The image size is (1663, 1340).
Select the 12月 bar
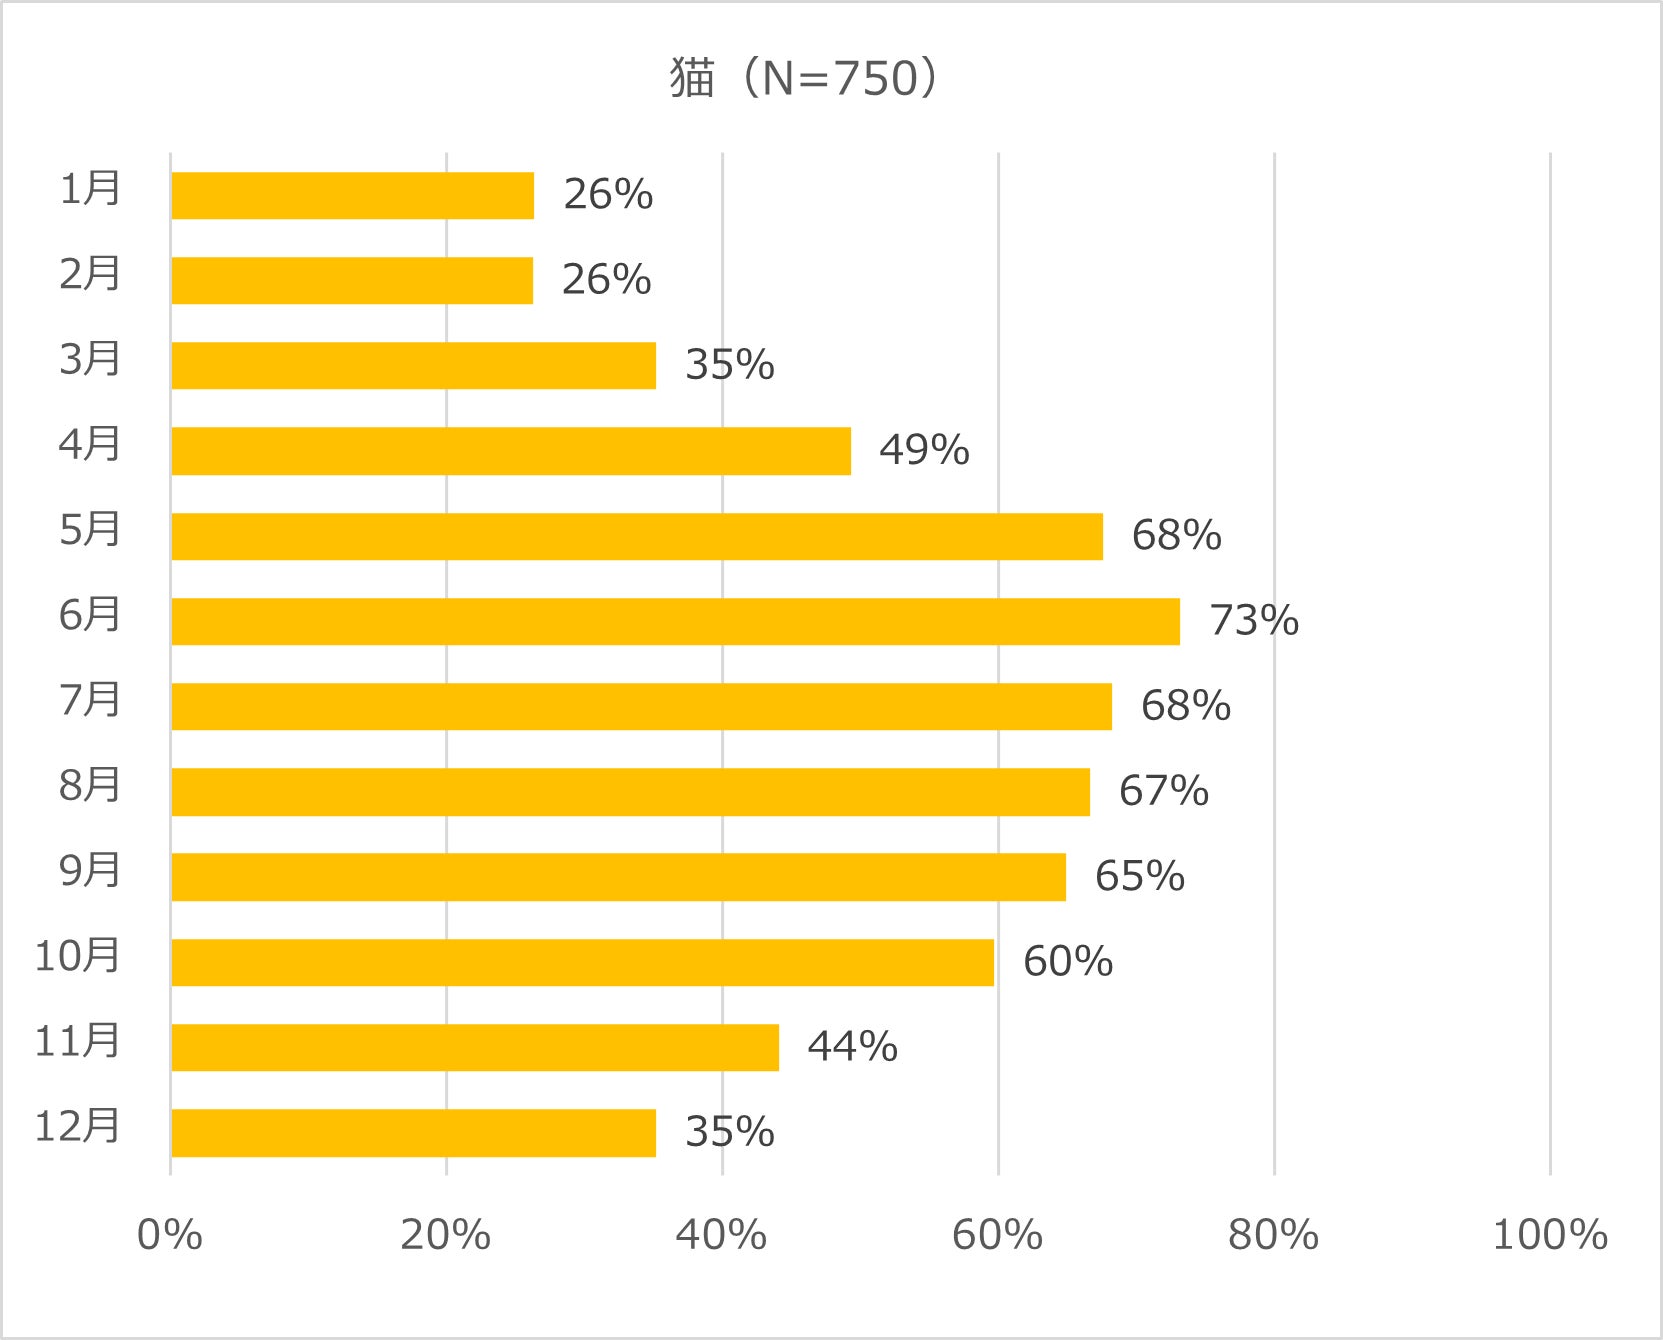[x=413, y=1133]
